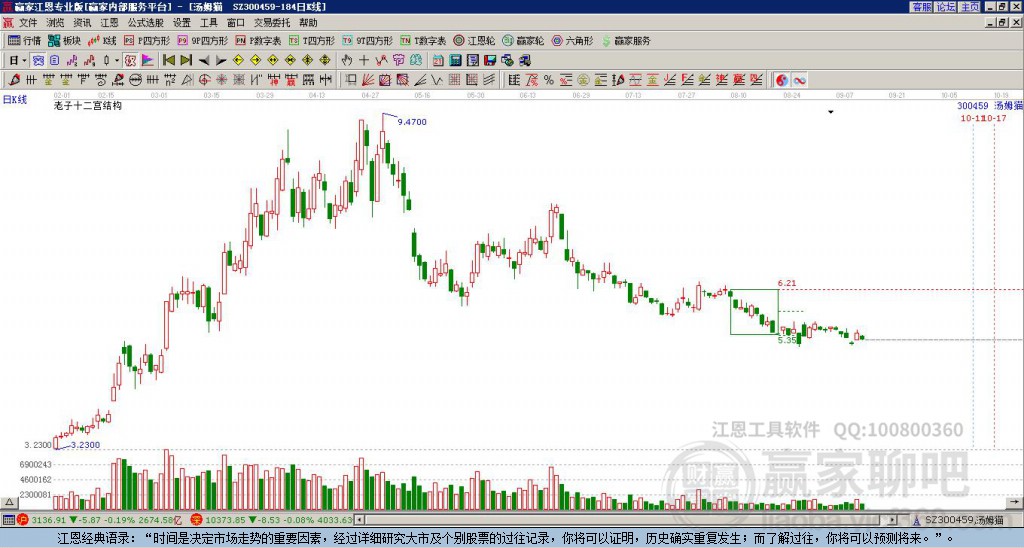Click the black left arrow button

pos(204,61)
